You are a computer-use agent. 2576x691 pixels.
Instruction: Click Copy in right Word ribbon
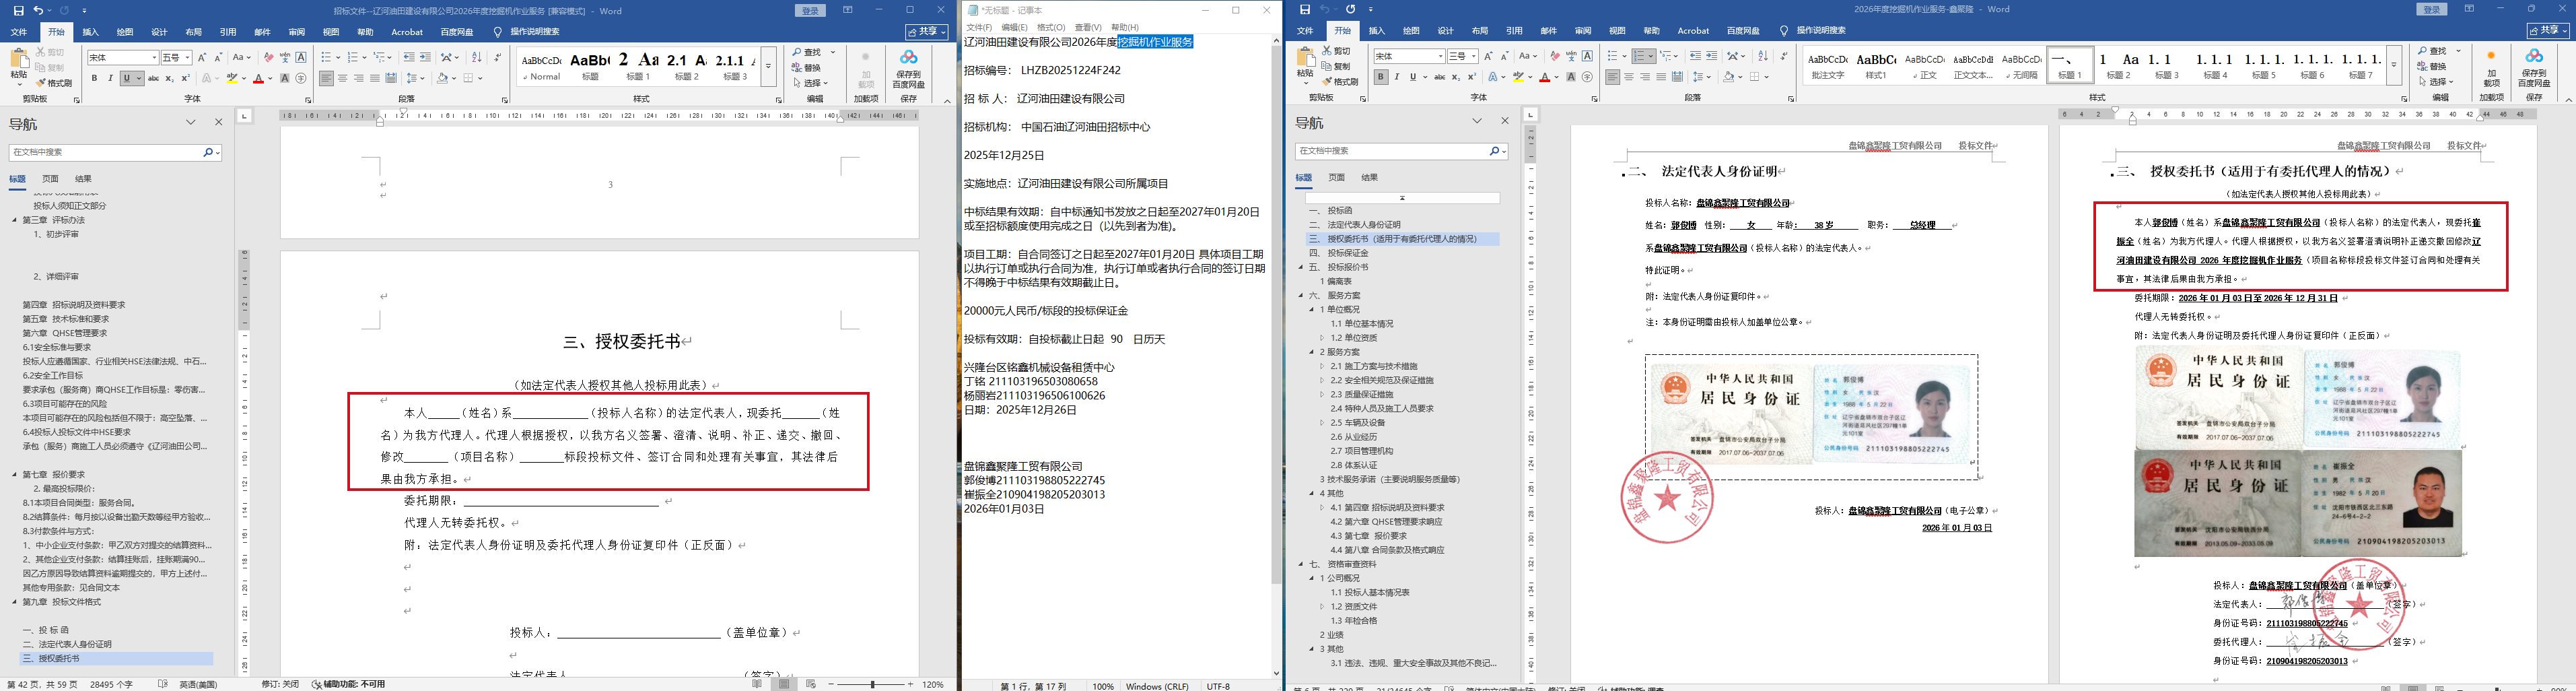[1336, 66]
